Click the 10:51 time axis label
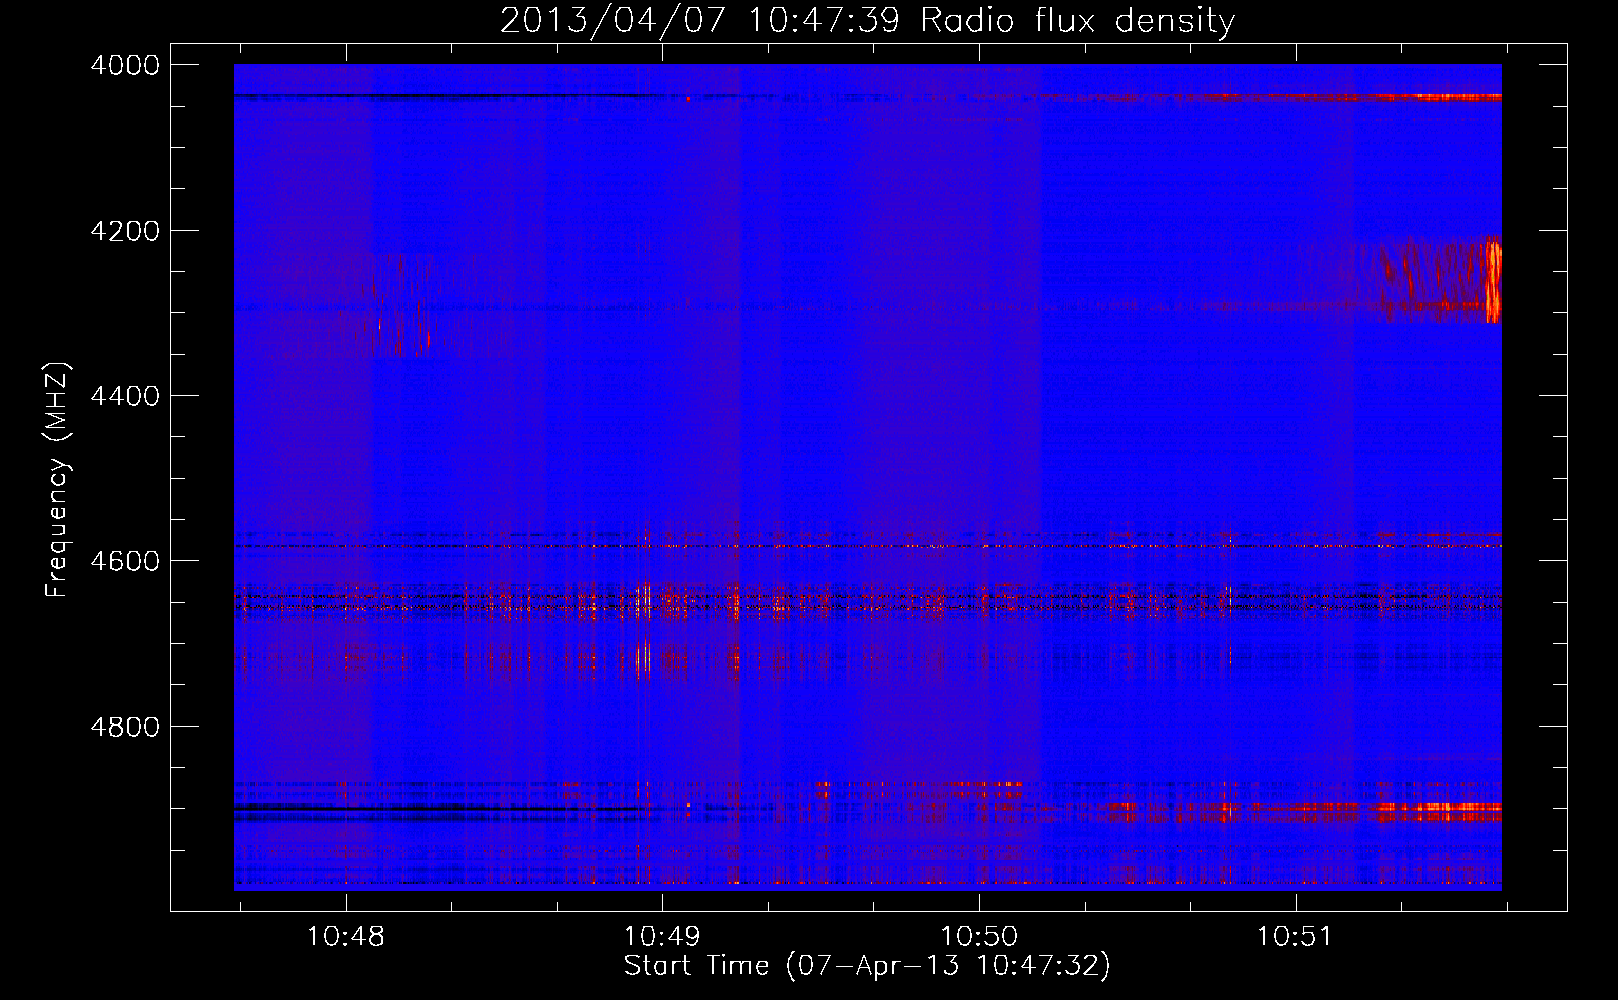Image resolution: width=1618 pixels, height=1000 pixels. [x=1295, y=937]
